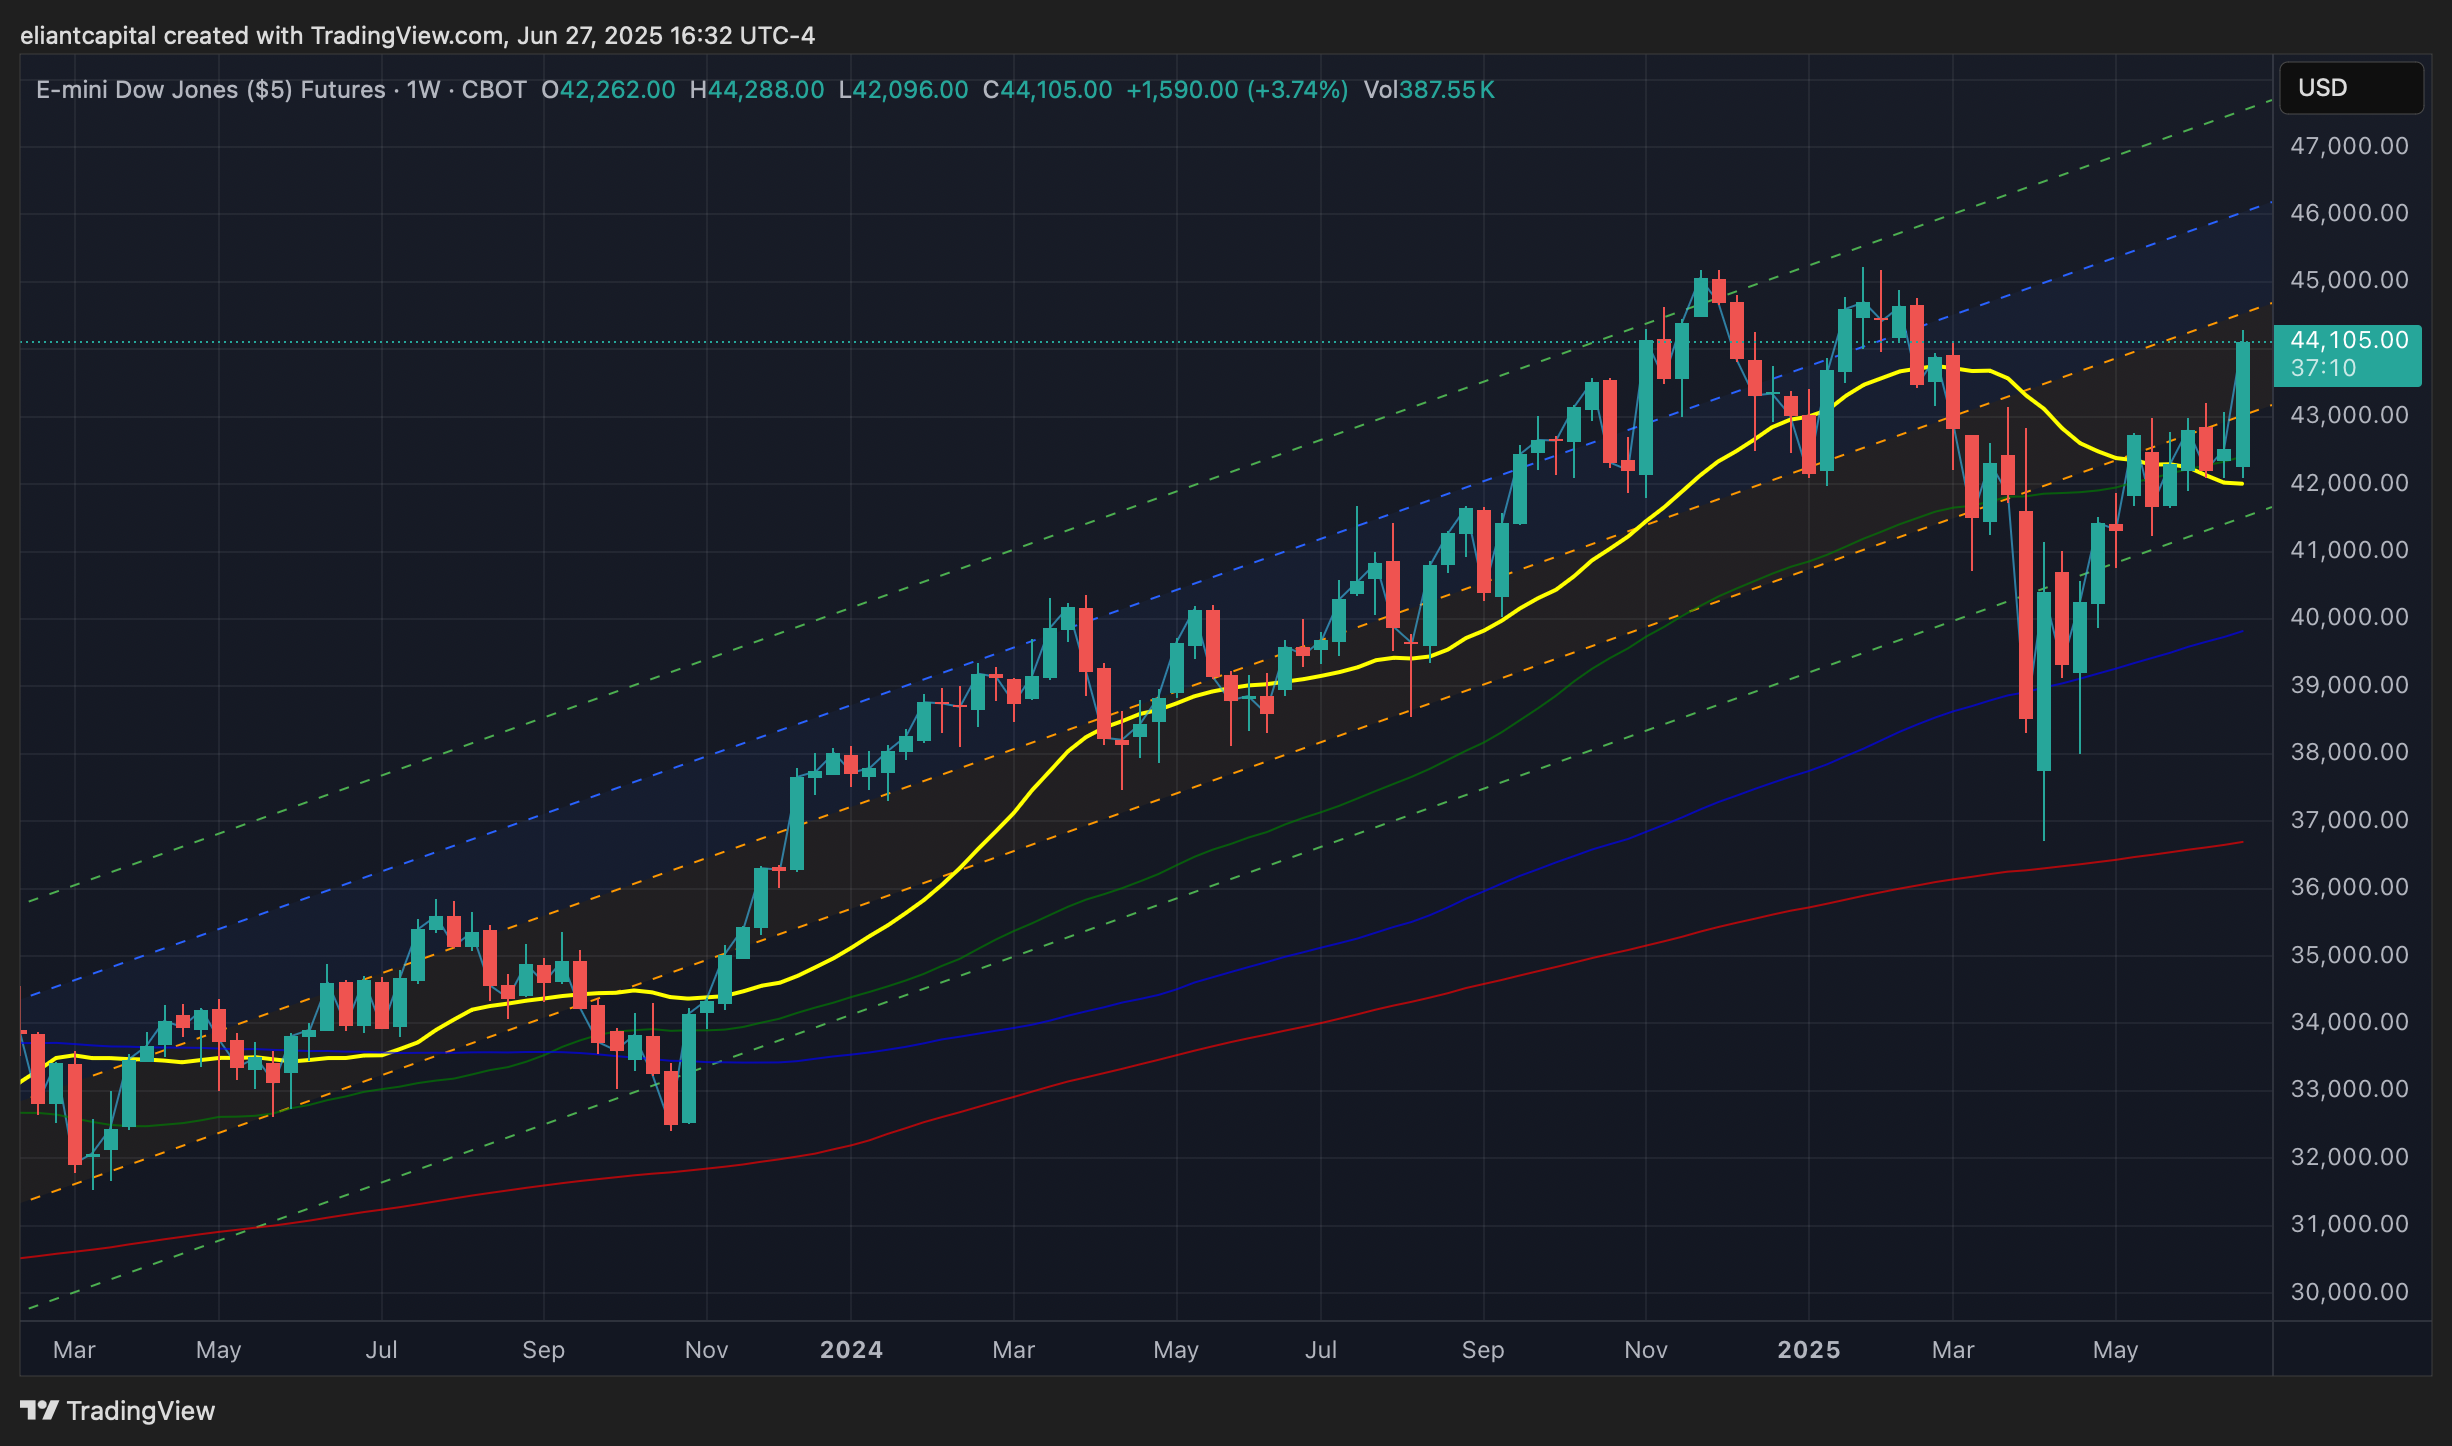Click the 2025 label on time axis
2452x1446 pixels.
(1808, 1350)
